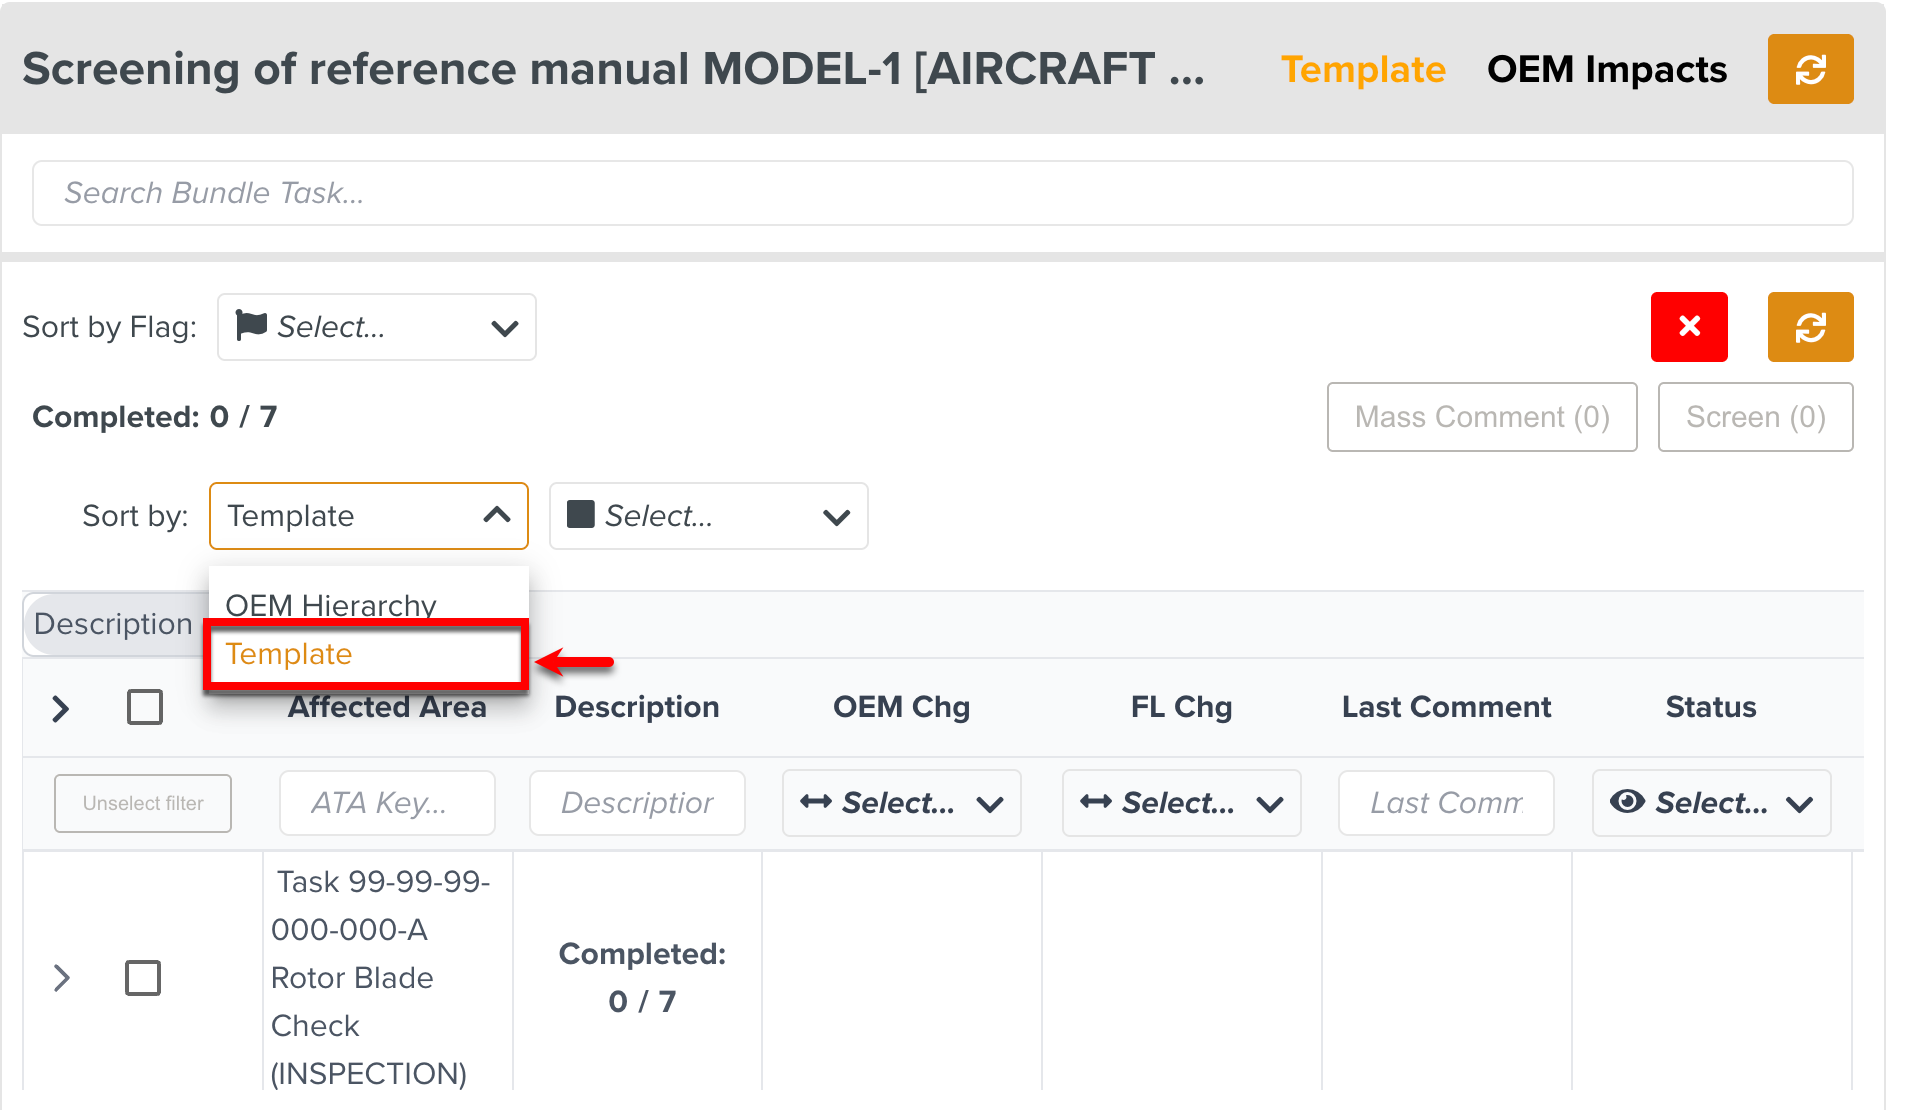Screen dimensions: 1916x1110
Task: Focus the Search Bundle Task field
Action: [x=942, y=193]
